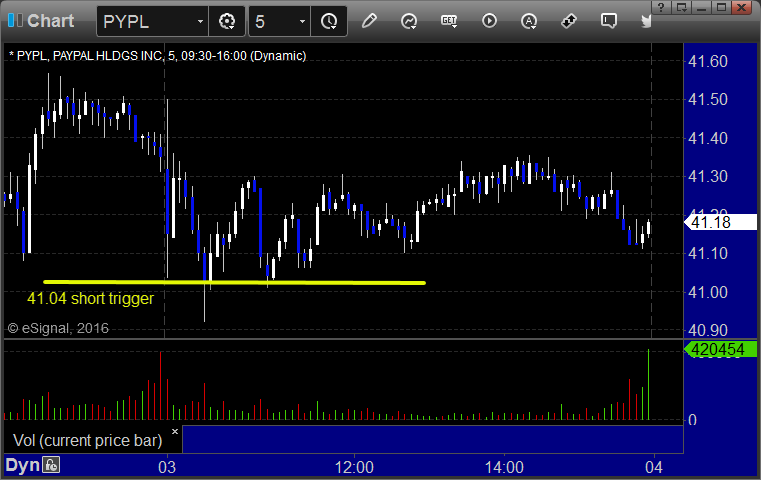Click the 41.00 price scale label

click(x=708, y=292)
